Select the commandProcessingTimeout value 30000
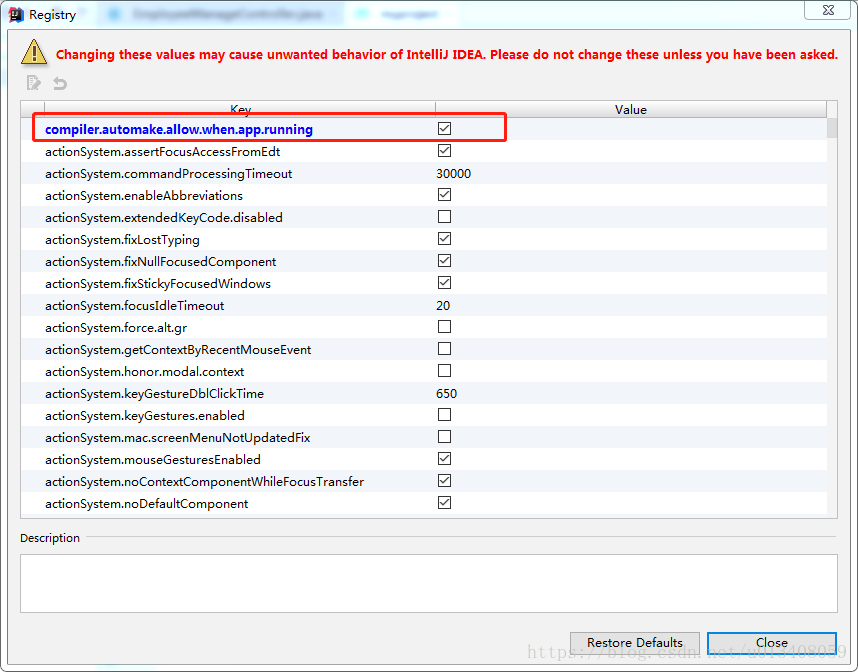 coord(454,173)
